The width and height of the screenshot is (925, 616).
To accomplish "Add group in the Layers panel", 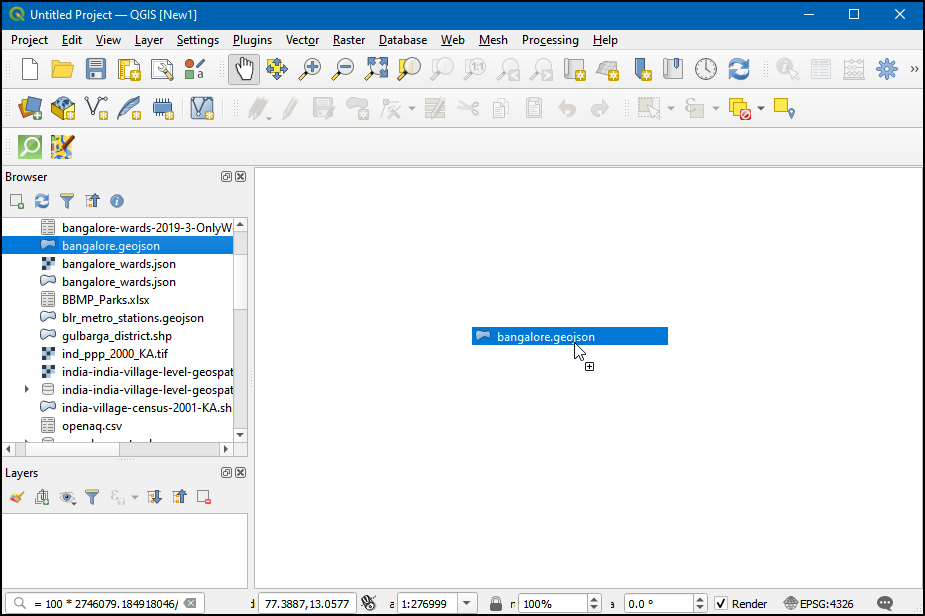I will coord(42,497).
